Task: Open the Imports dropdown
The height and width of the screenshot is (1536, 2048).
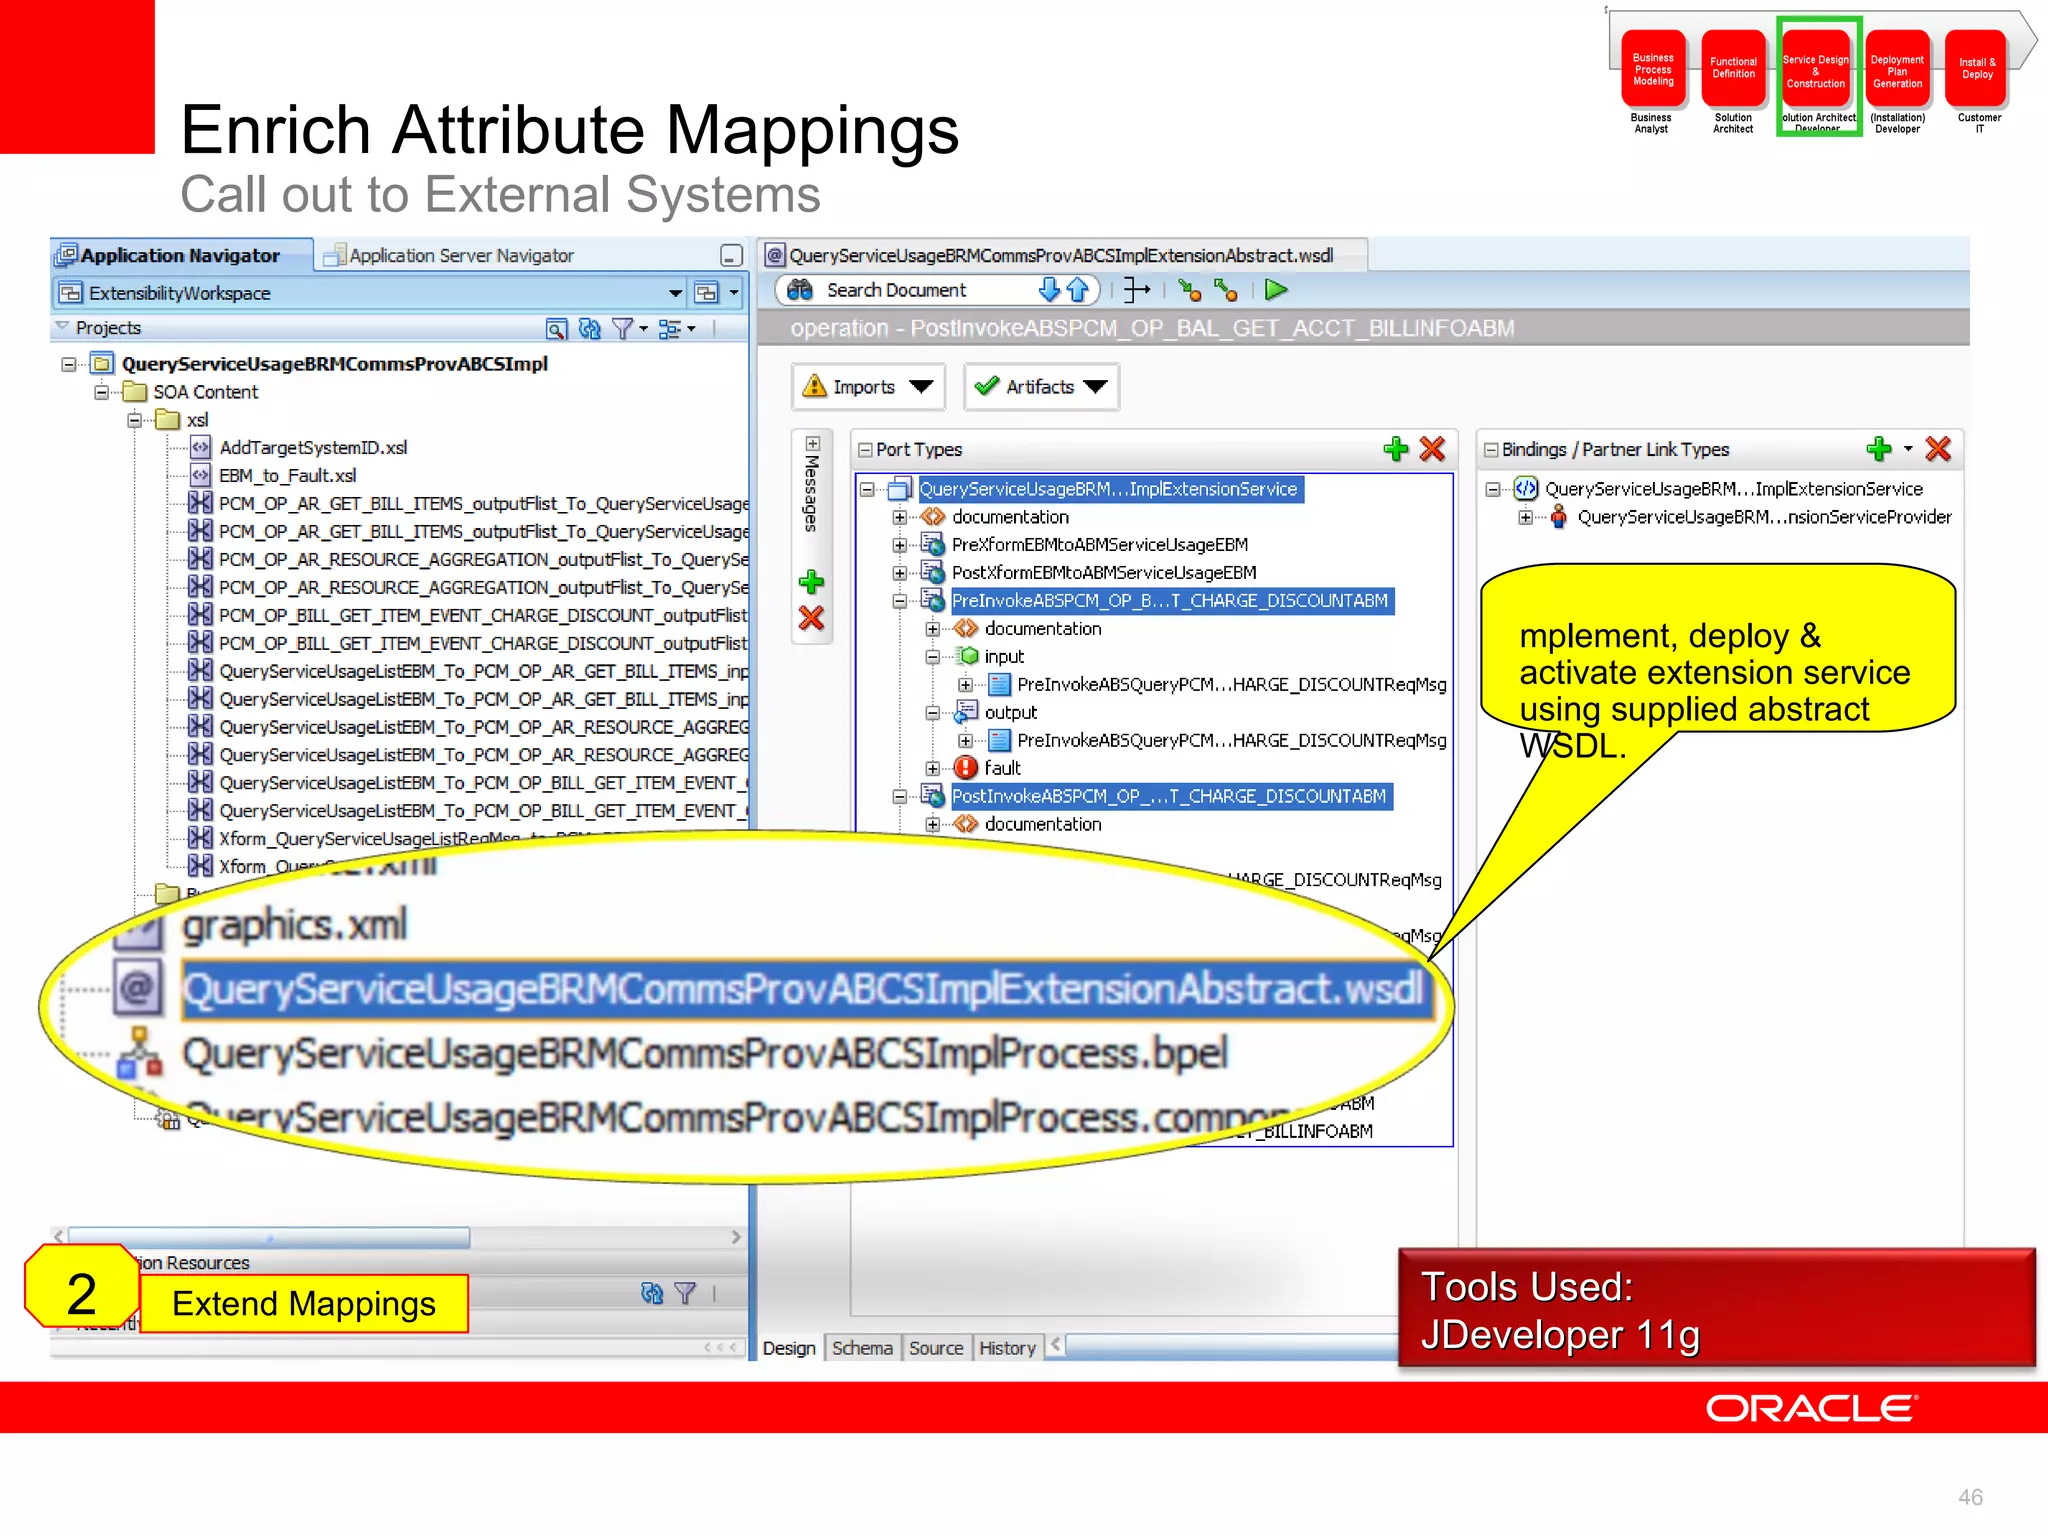Action: click(921, 387)
